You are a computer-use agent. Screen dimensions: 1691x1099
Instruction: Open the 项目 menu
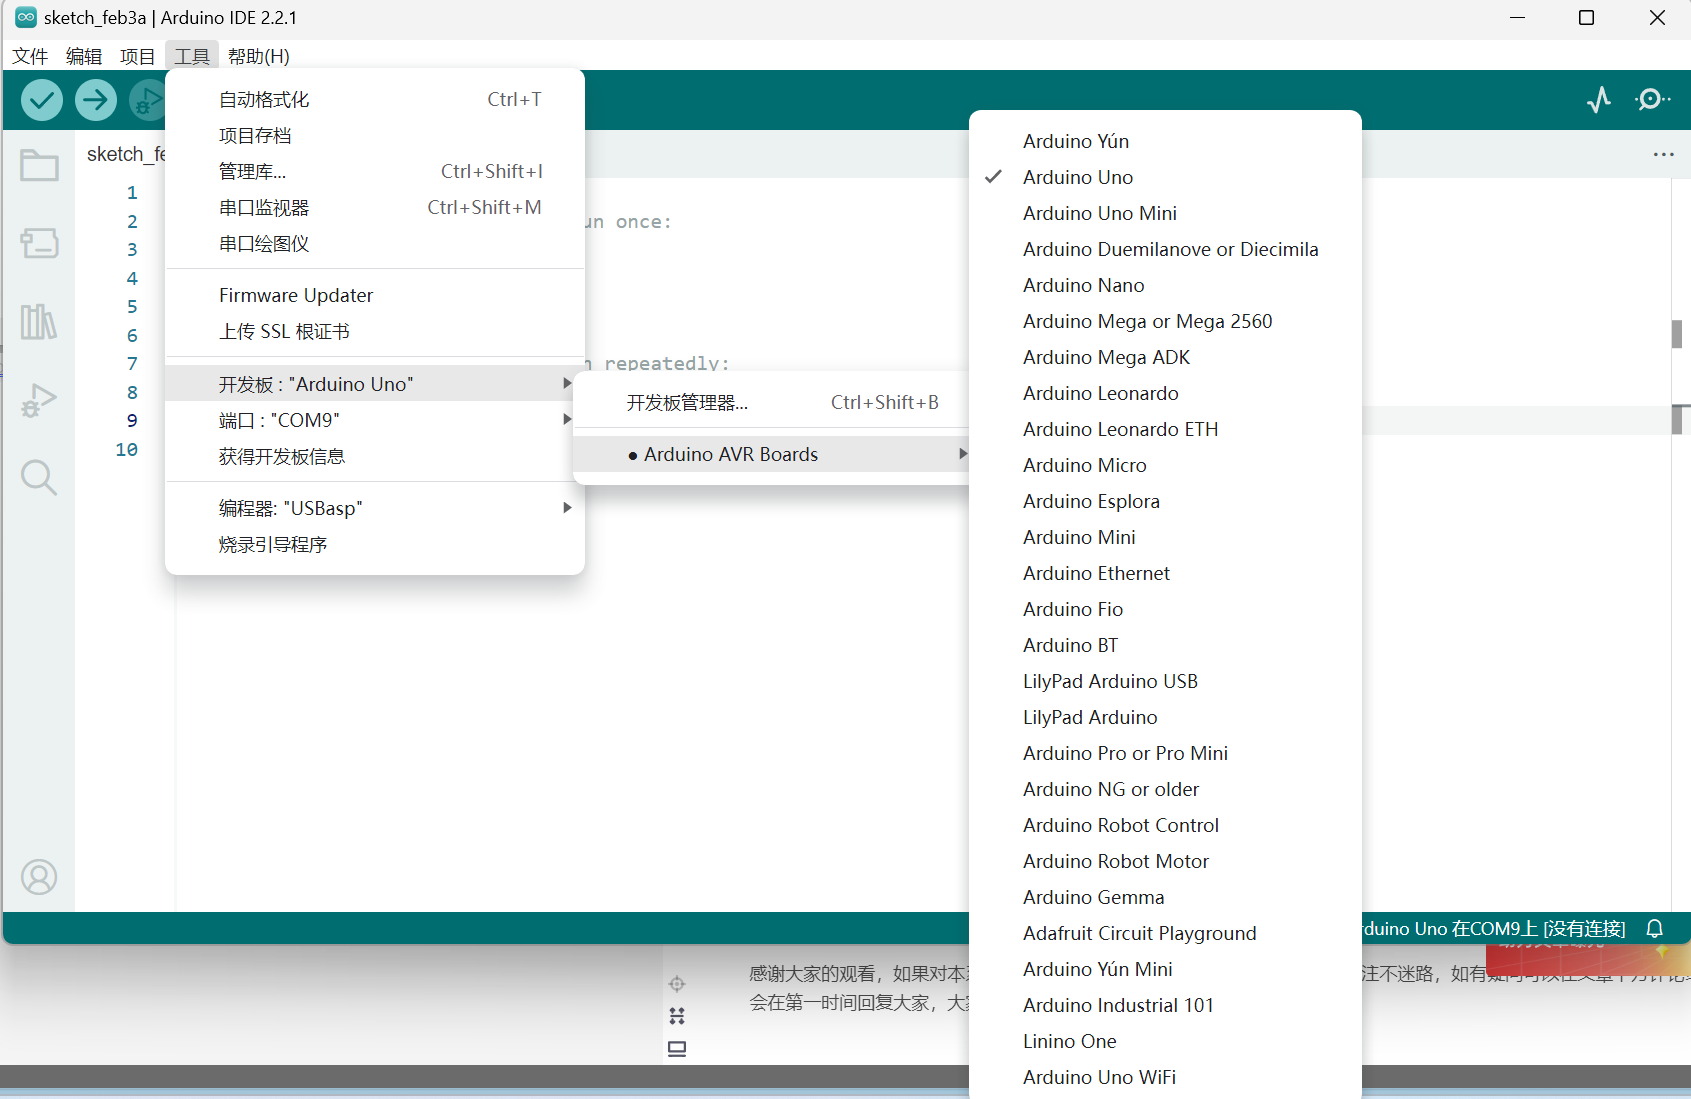[138, 56]
